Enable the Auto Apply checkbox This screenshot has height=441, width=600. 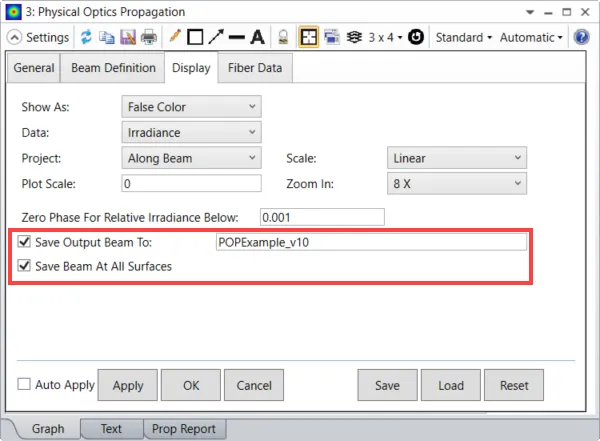24,384
